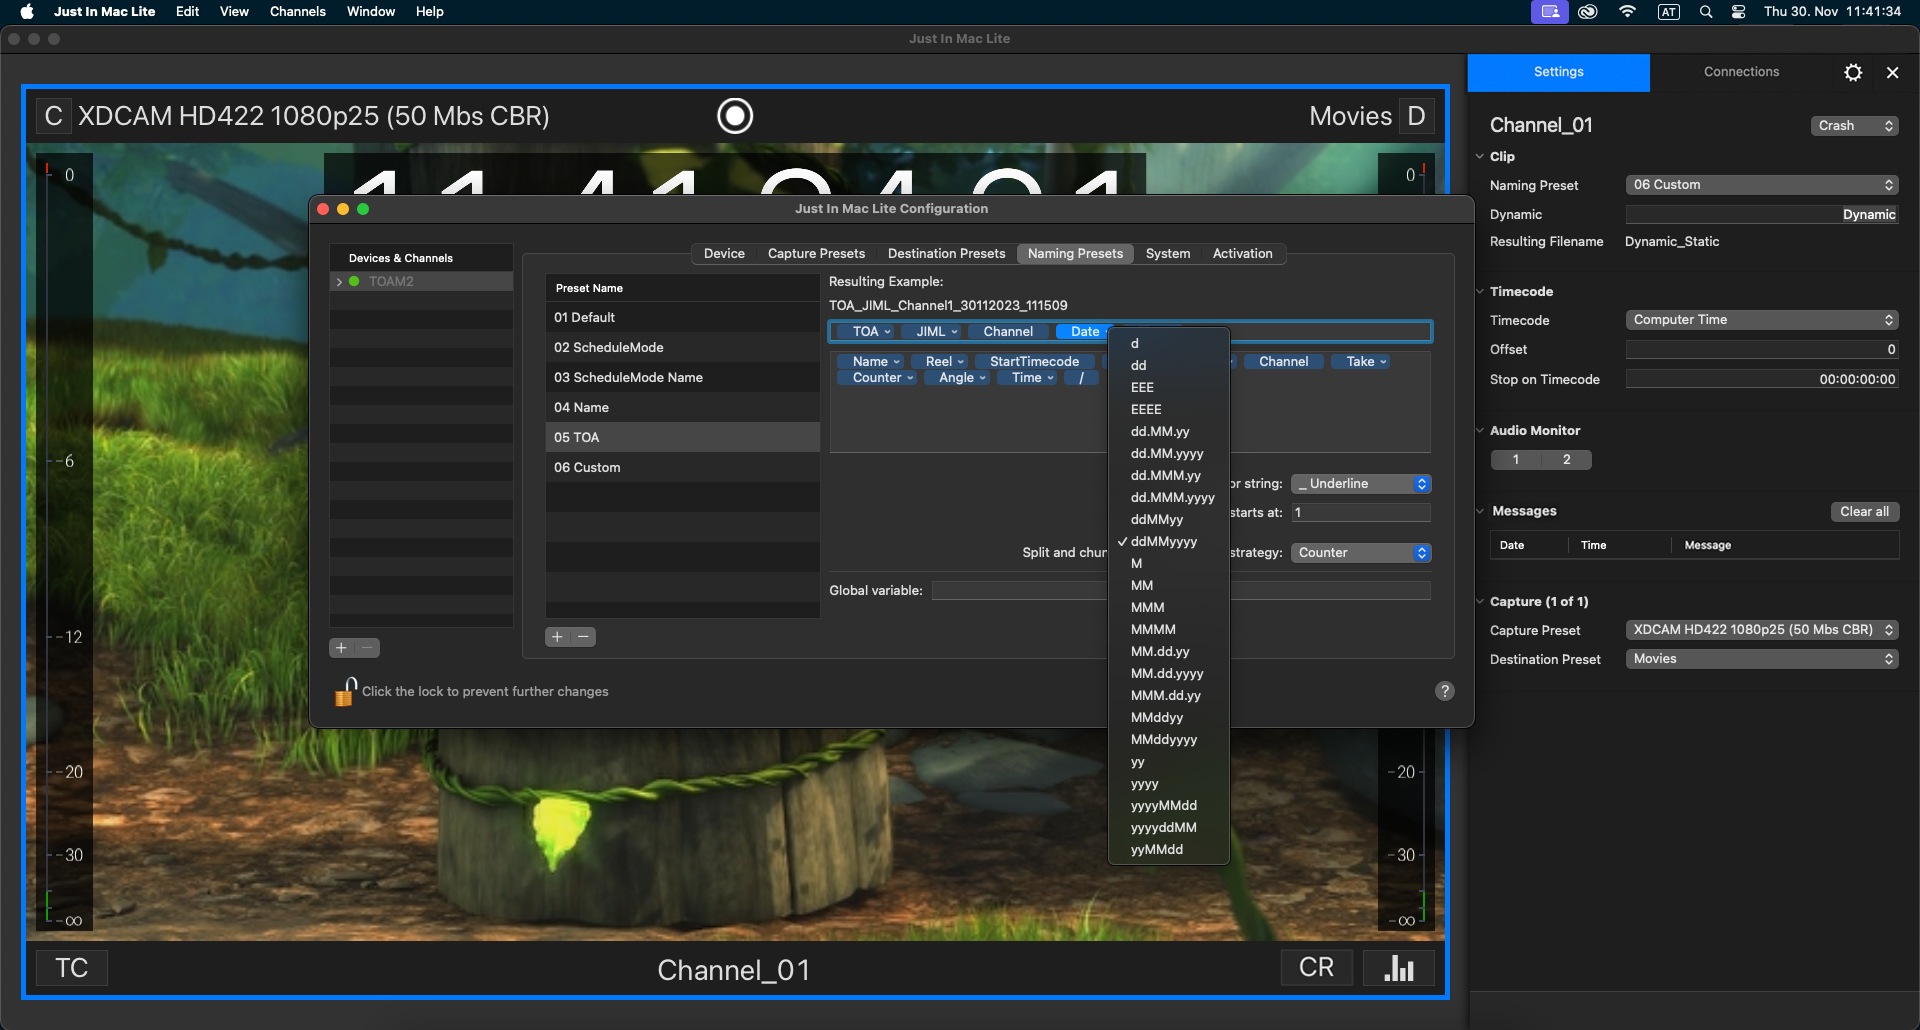Click the lock to prevent further changes
Viewport: 1920px width, 1030px height.
pyautogui.click(x=345, y=691)
